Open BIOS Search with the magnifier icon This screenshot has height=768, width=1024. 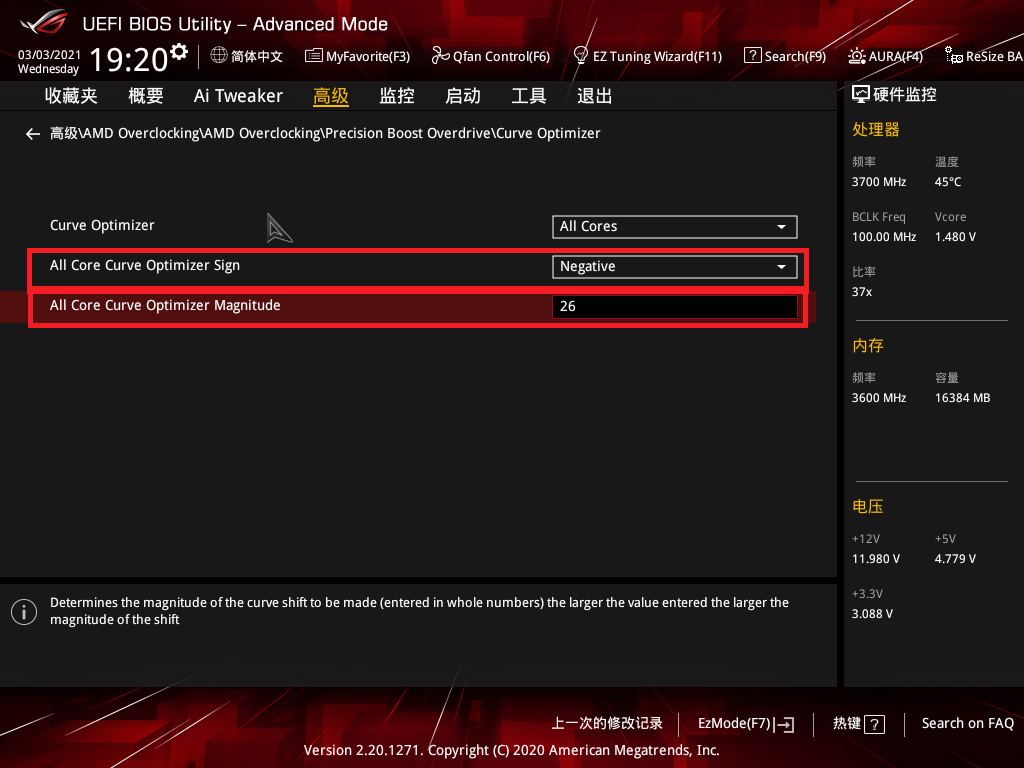785,56
